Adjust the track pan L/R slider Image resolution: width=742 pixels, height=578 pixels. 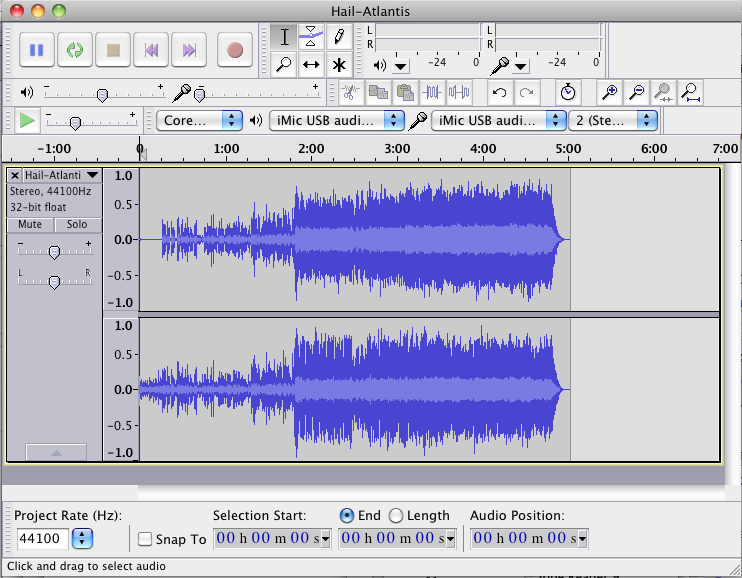(54, 282)
